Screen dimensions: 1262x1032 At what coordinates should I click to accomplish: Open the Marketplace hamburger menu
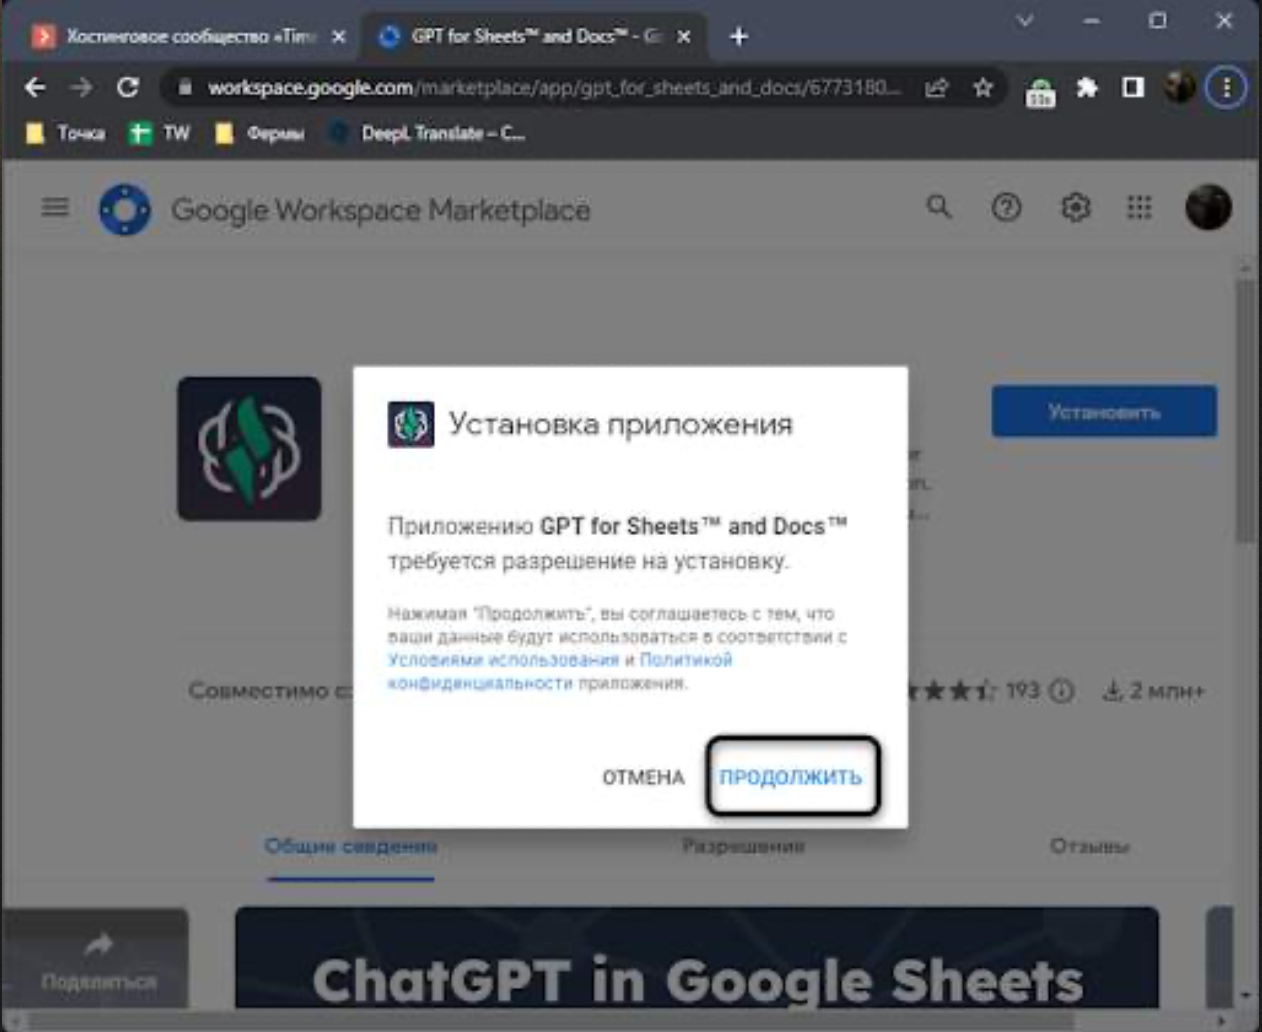55,207
